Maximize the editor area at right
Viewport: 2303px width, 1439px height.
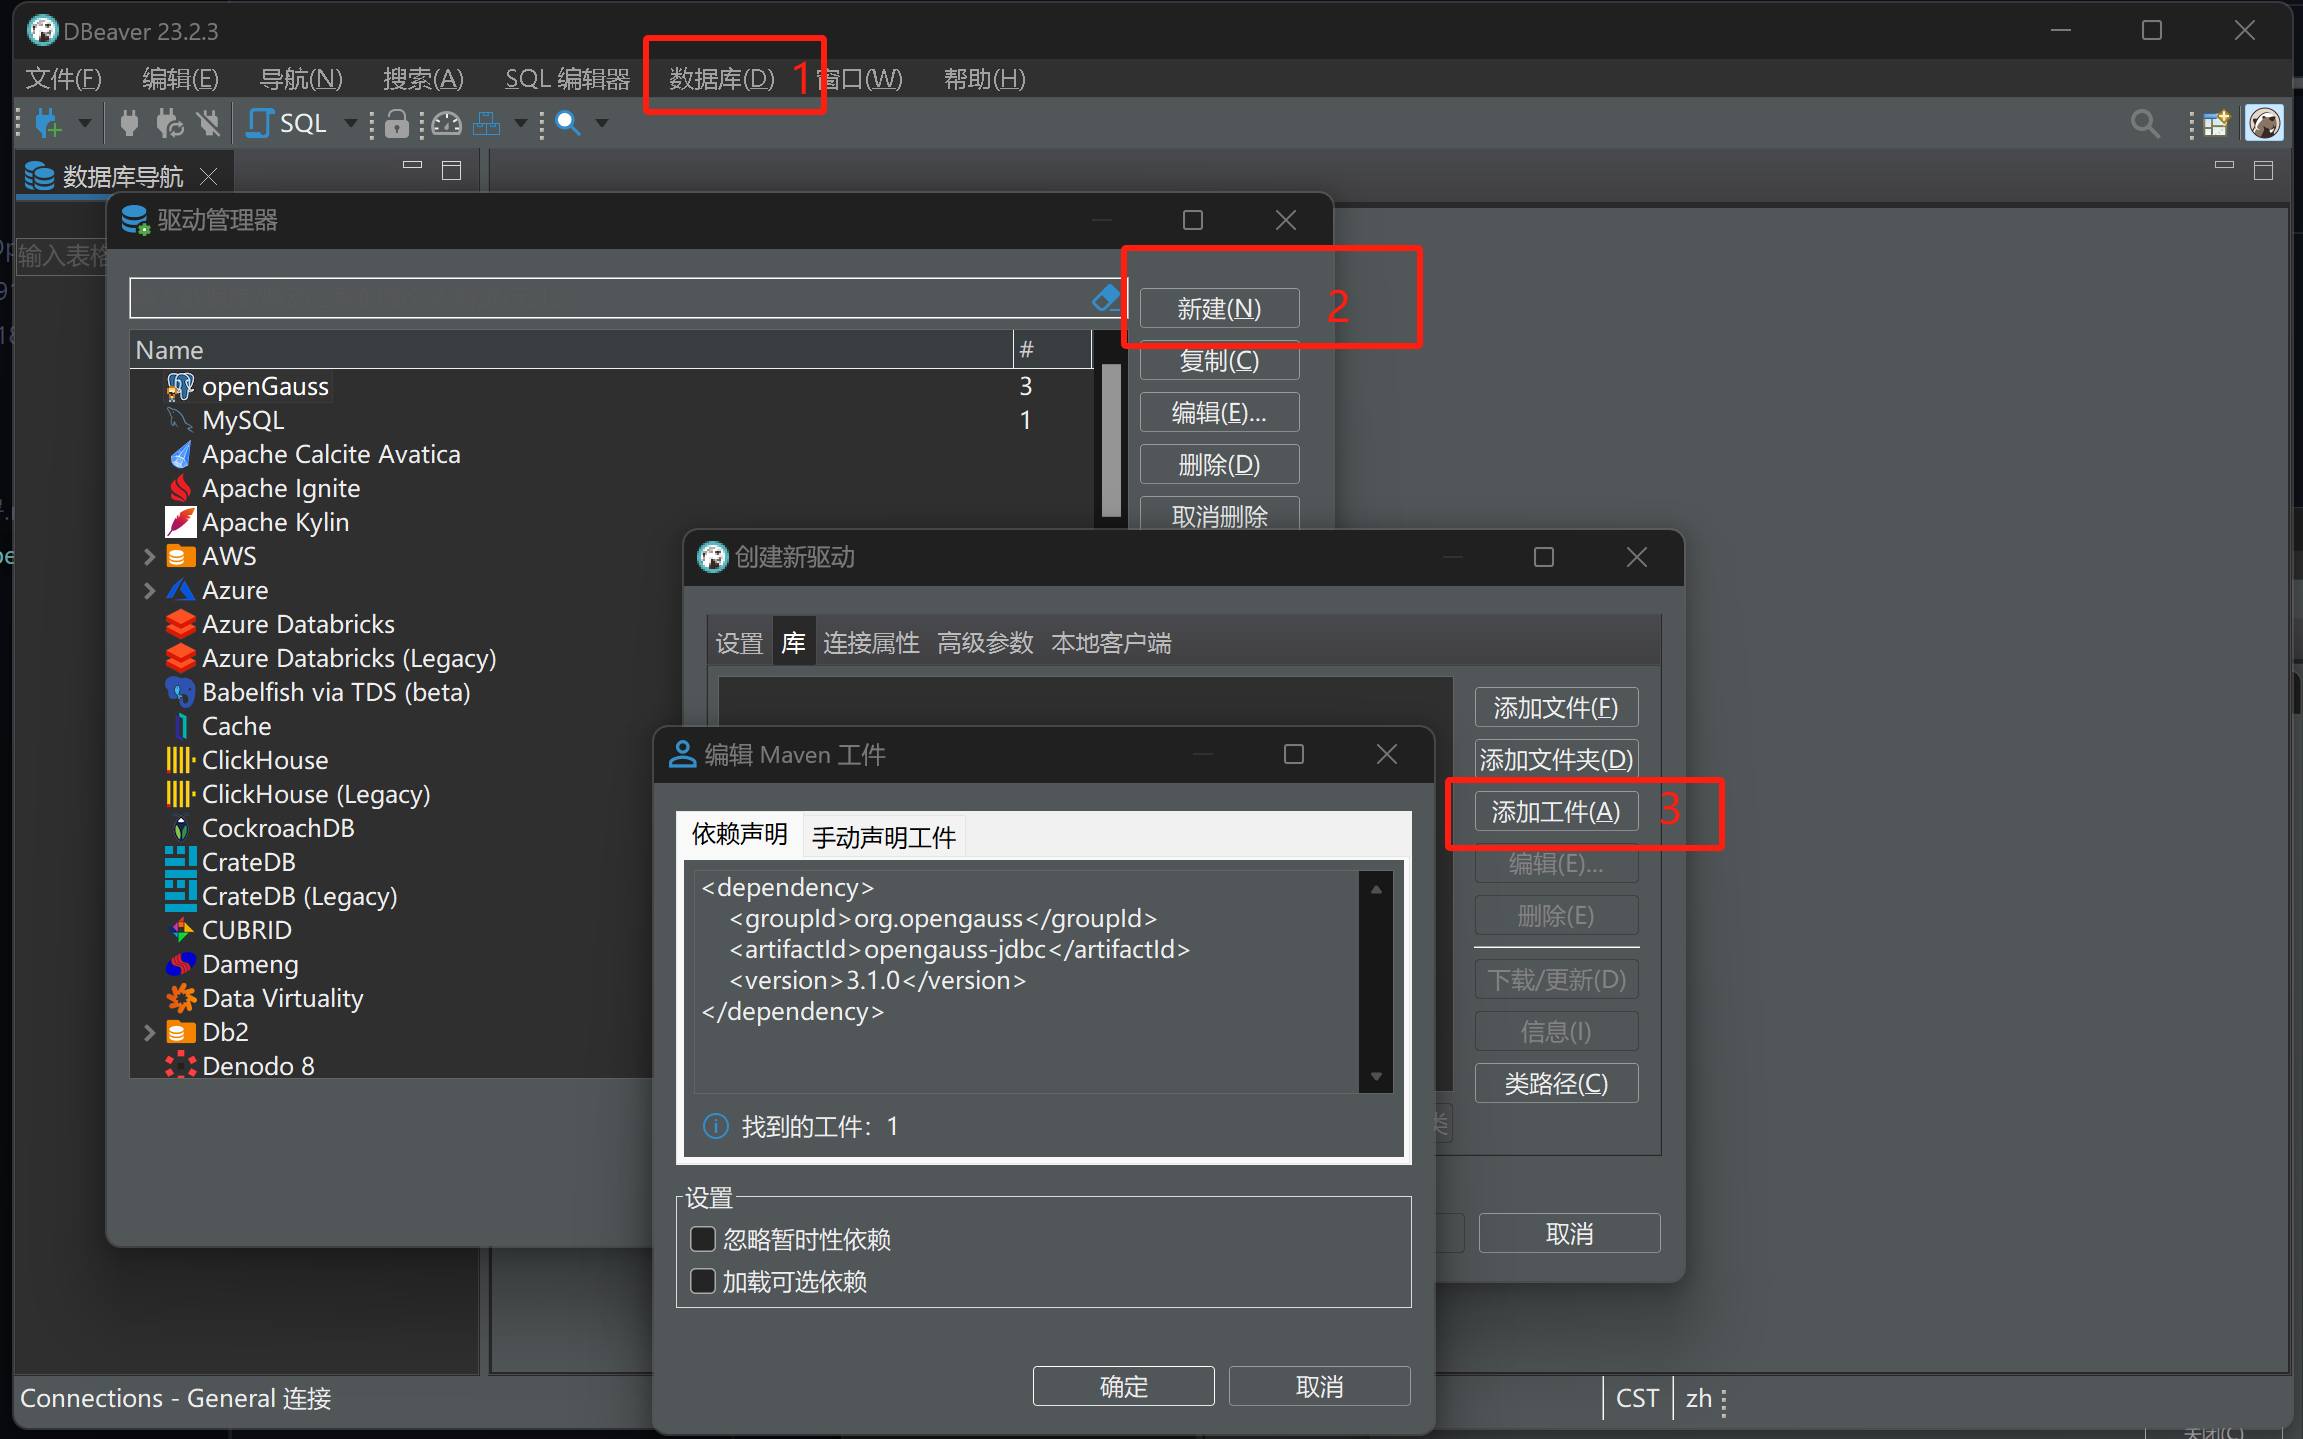(2263, 170)
